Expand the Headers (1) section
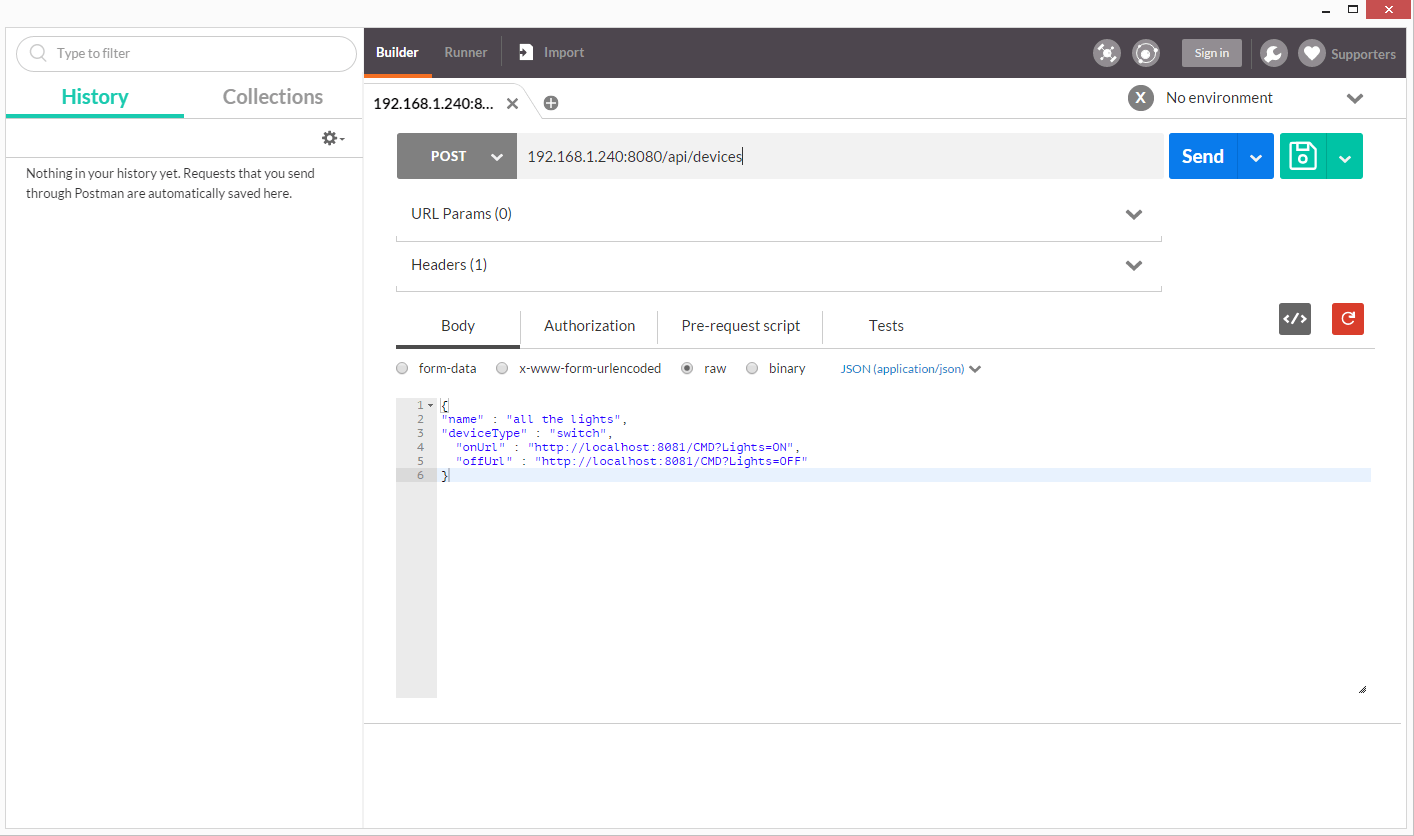Viewport: 1414px width, 836px height. [1134, 265]
